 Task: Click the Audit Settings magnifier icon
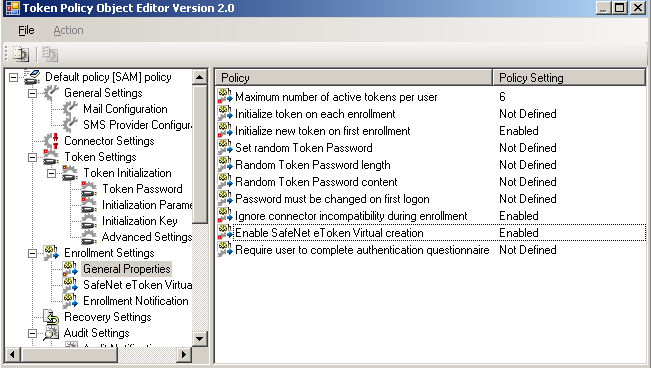coord(51,333)
